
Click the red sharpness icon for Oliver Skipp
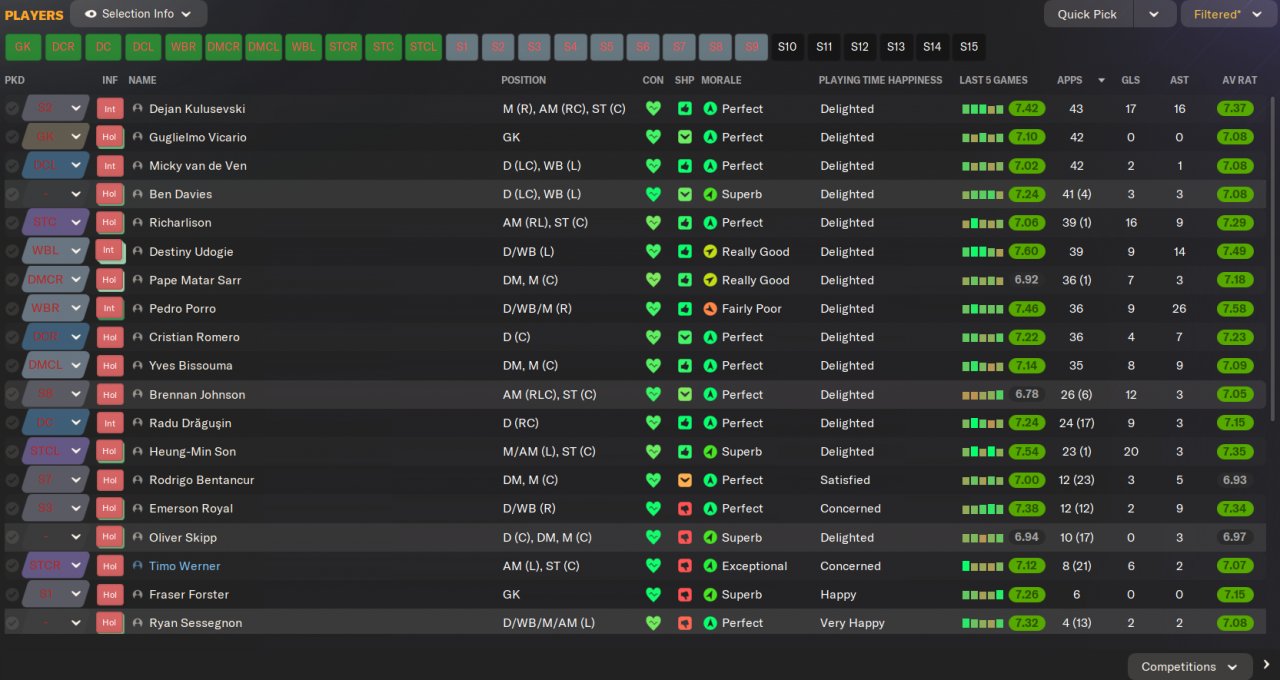685,537
